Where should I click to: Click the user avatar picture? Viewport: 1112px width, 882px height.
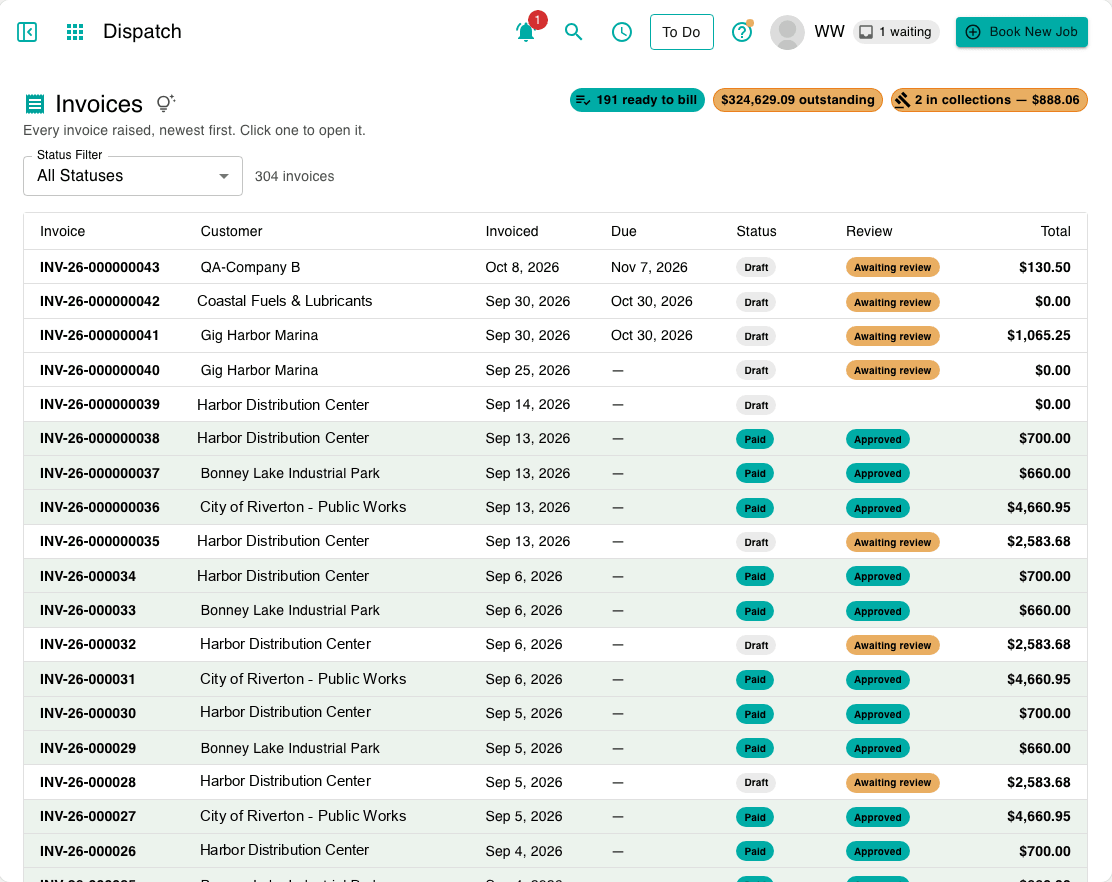(x=787, y=32)
